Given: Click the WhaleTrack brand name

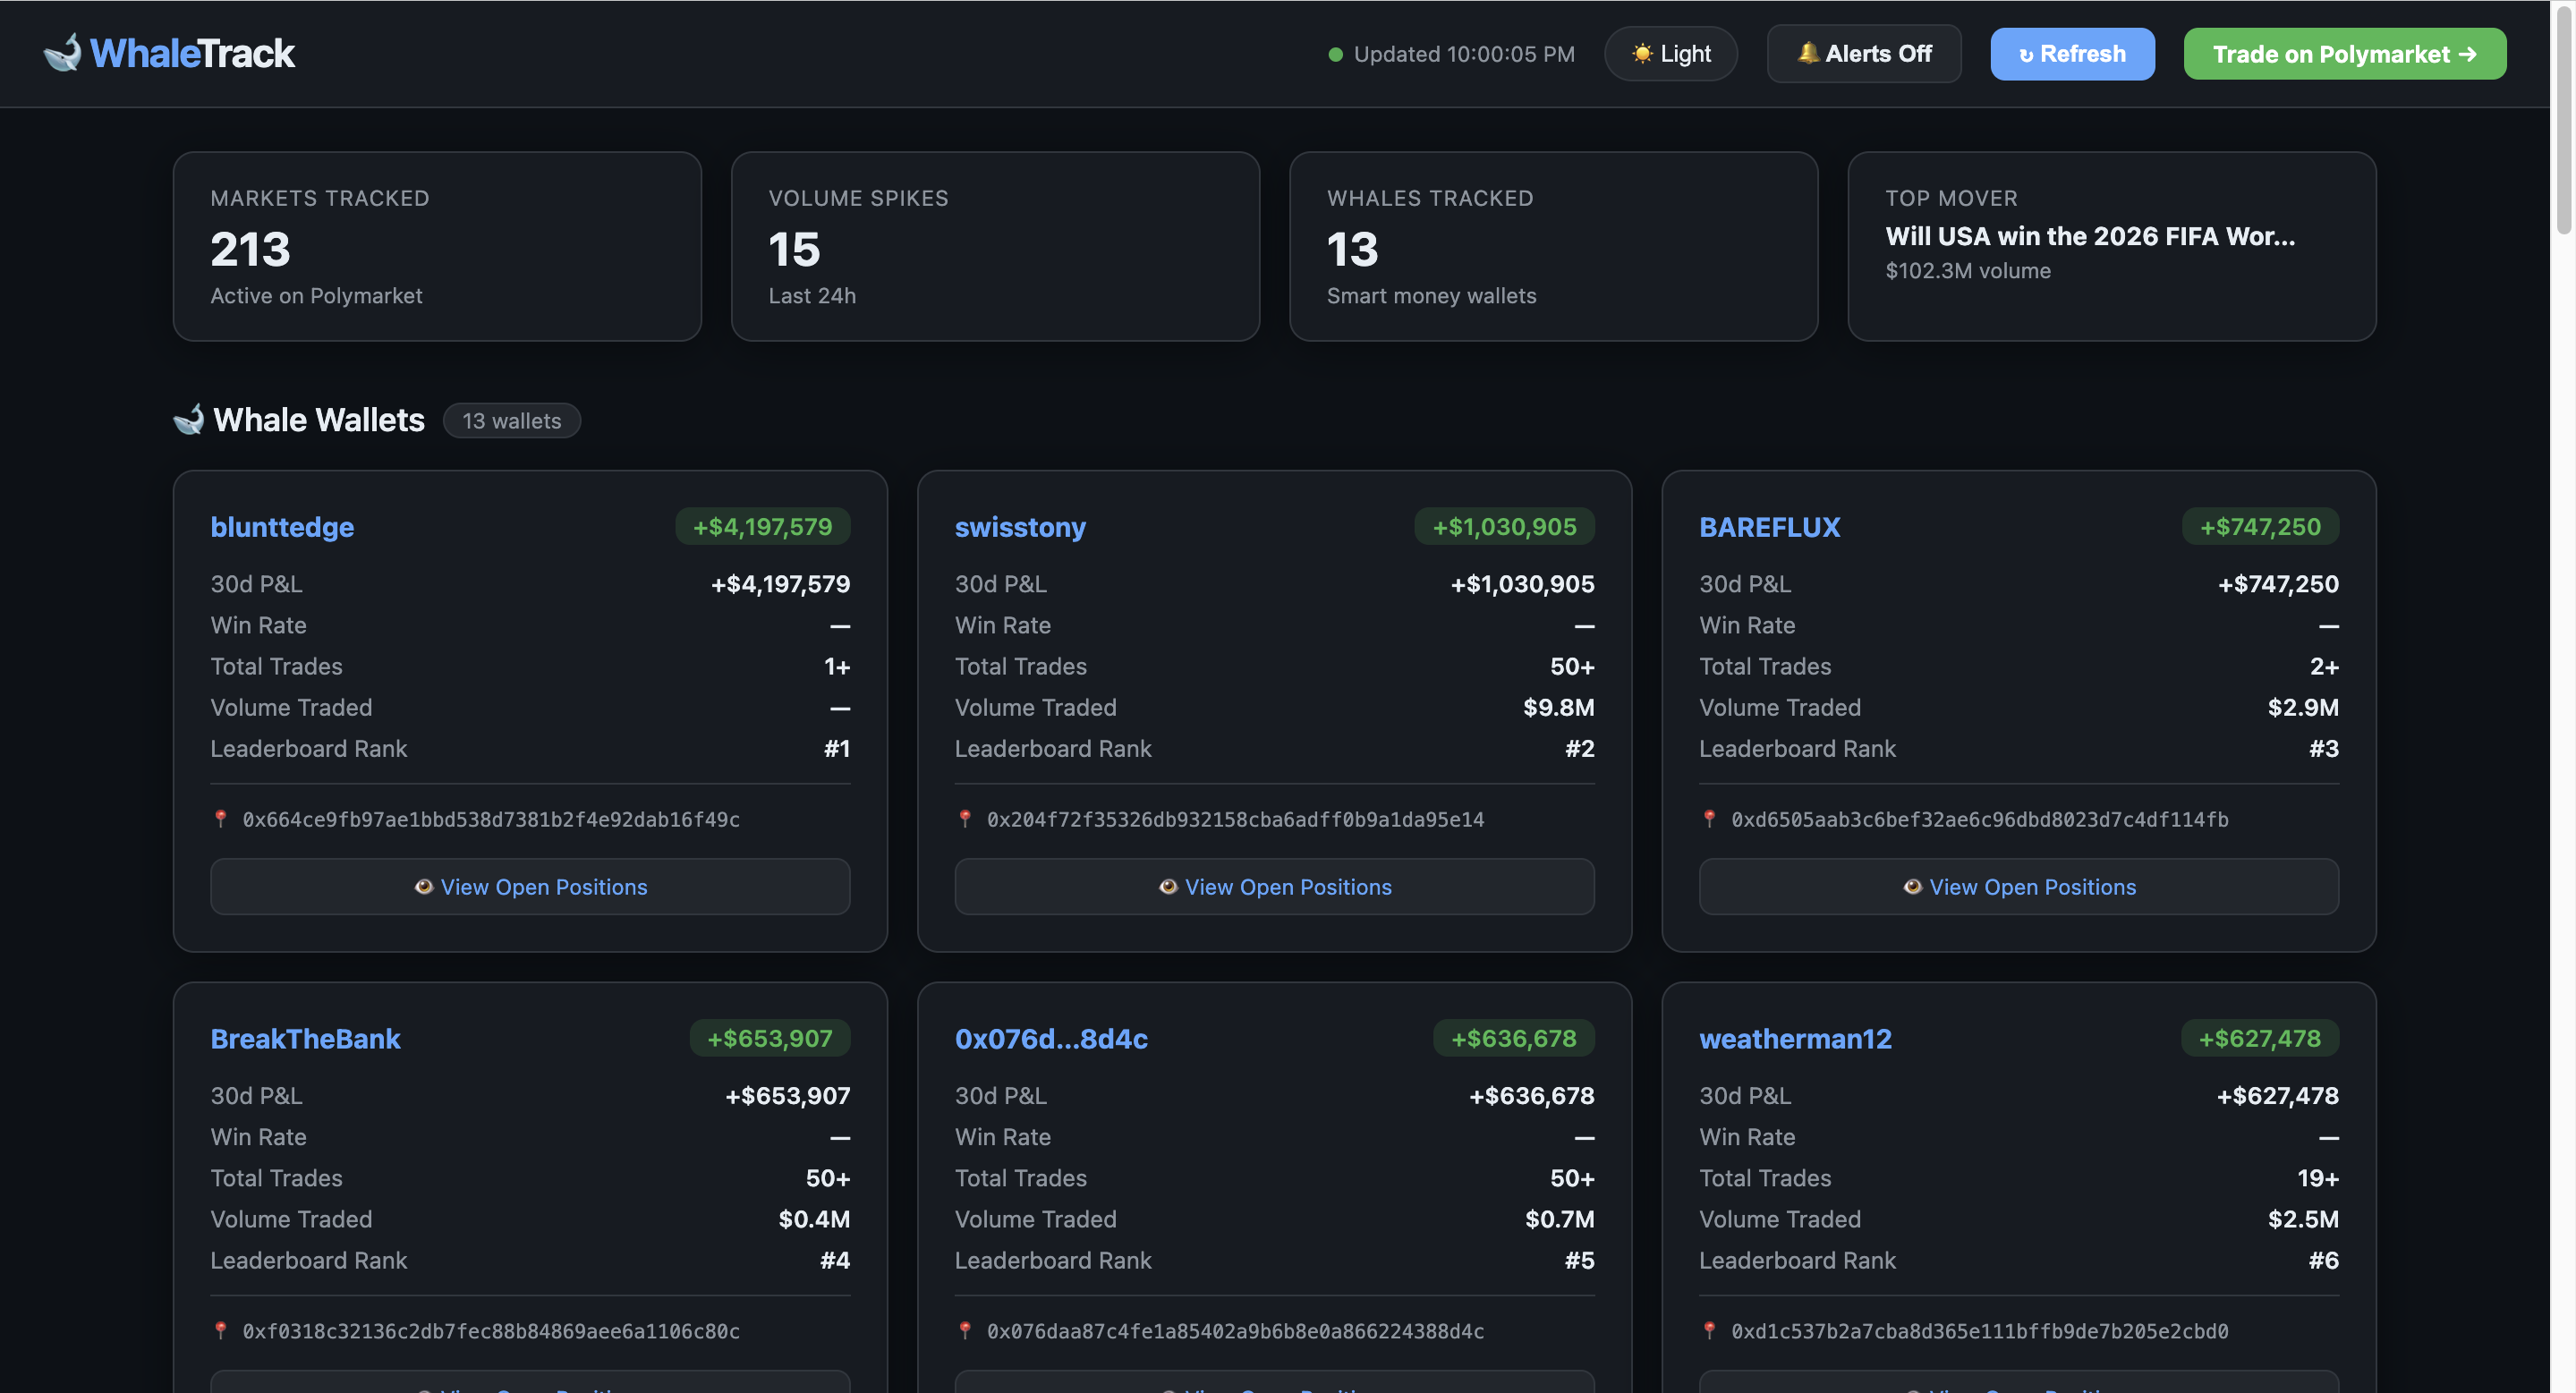Looking at the screenshot, I should pos(192,53).
